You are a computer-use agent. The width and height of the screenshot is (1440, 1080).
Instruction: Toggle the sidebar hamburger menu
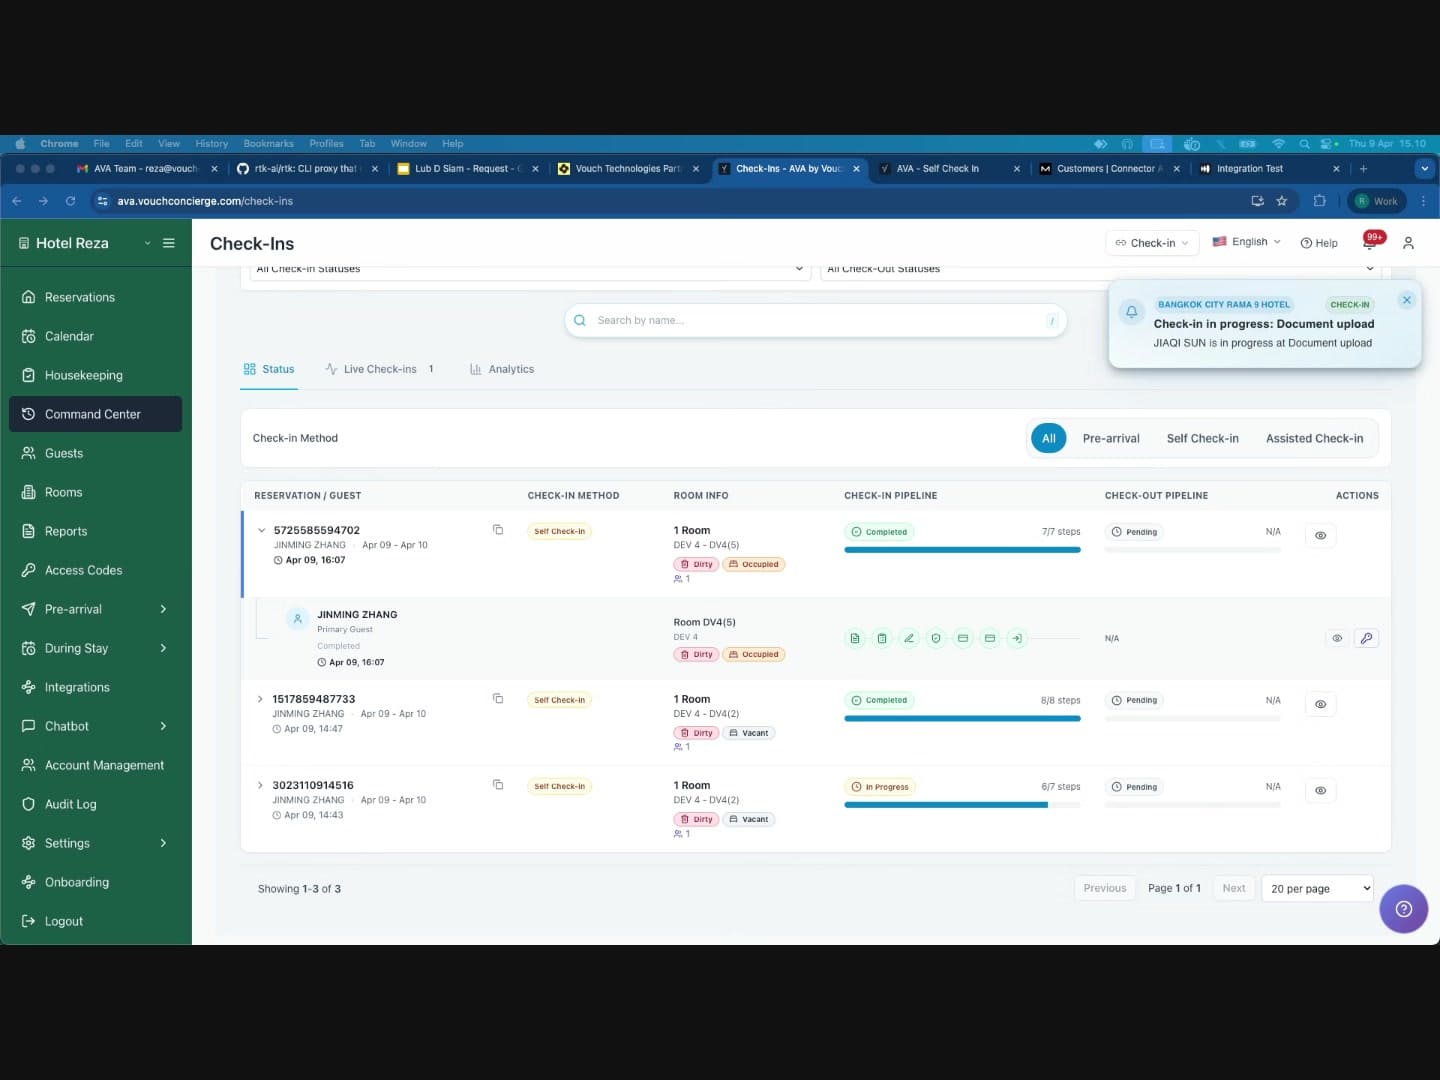click(169, 243)
